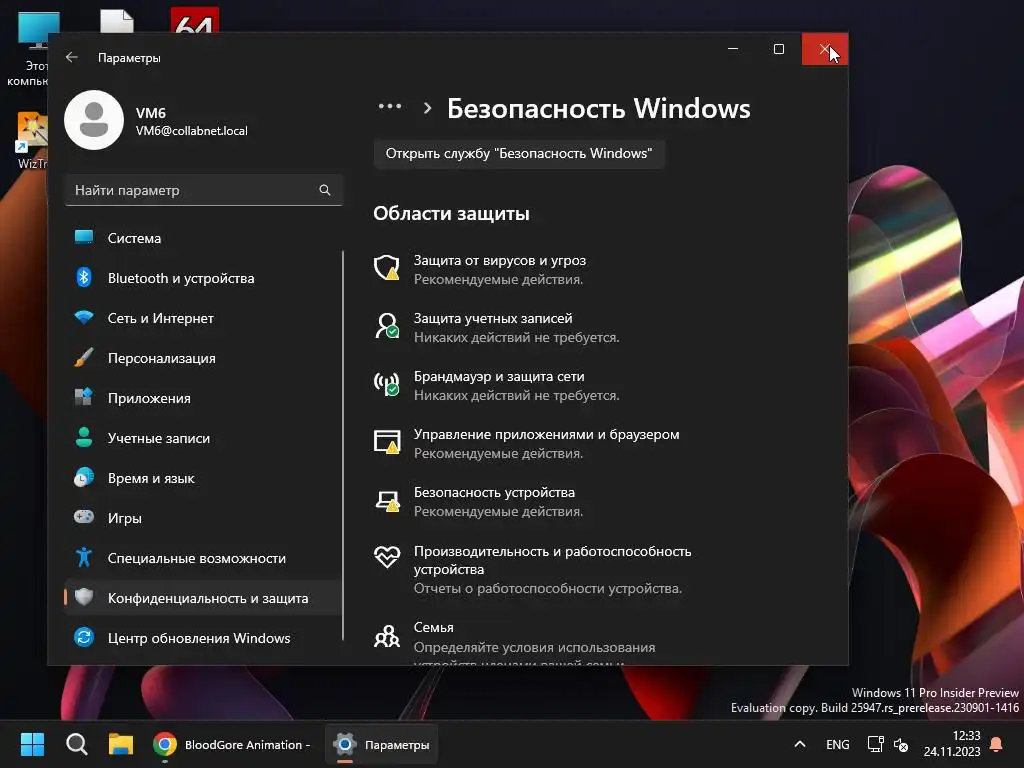This screenshot has height=768, width=1024.
Task: Click the gamepad icon for Игры
Action: (84, 518)
